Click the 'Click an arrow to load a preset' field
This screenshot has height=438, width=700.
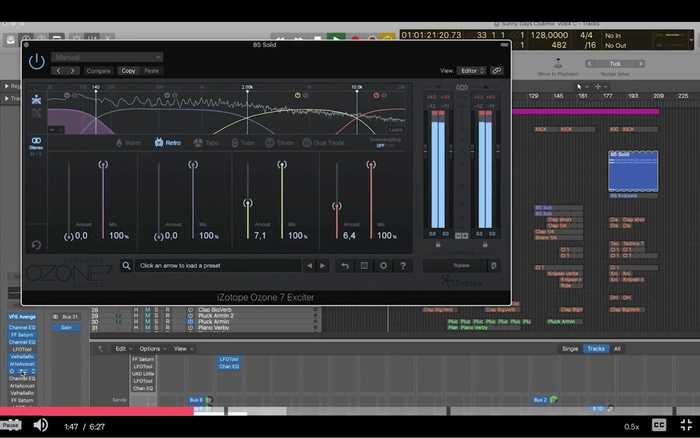[x=218, y=266]
